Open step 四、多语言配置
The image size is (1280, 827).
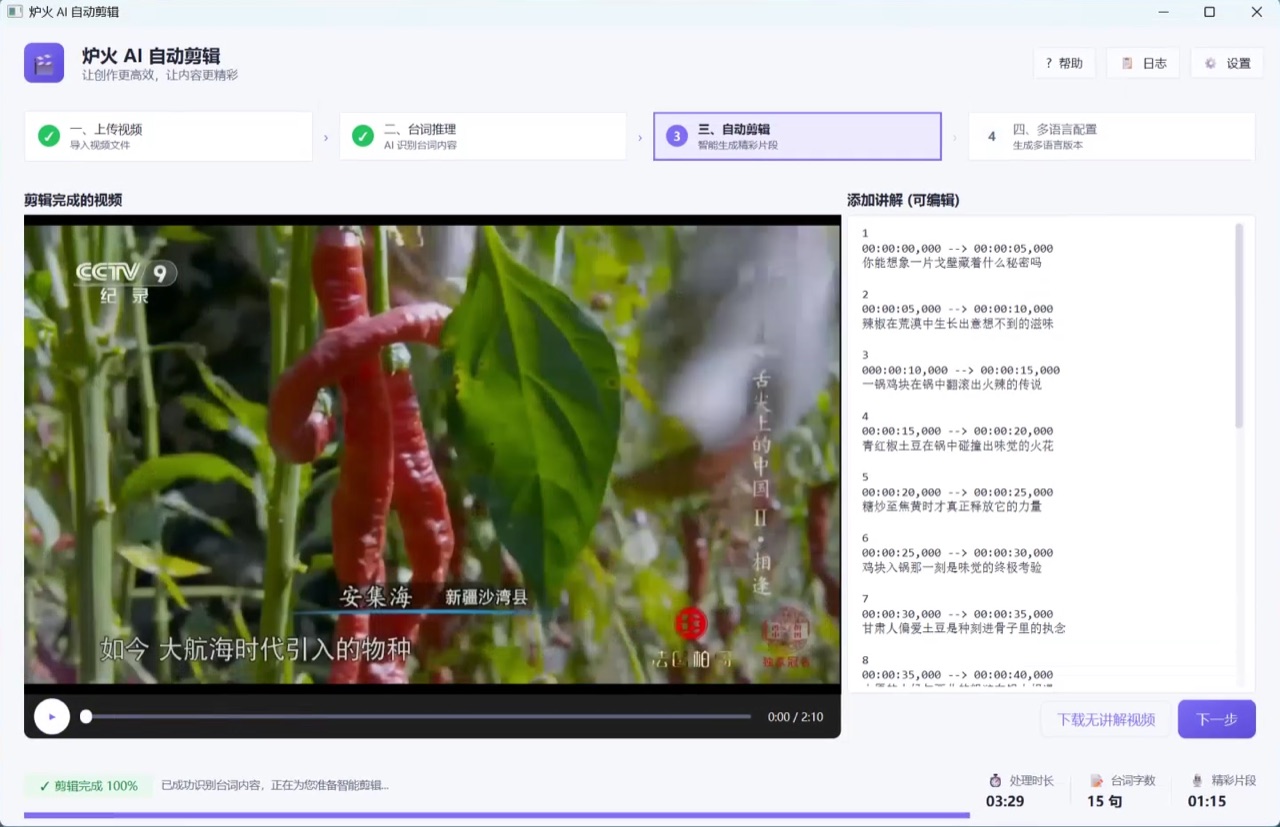click(1111, 136)
